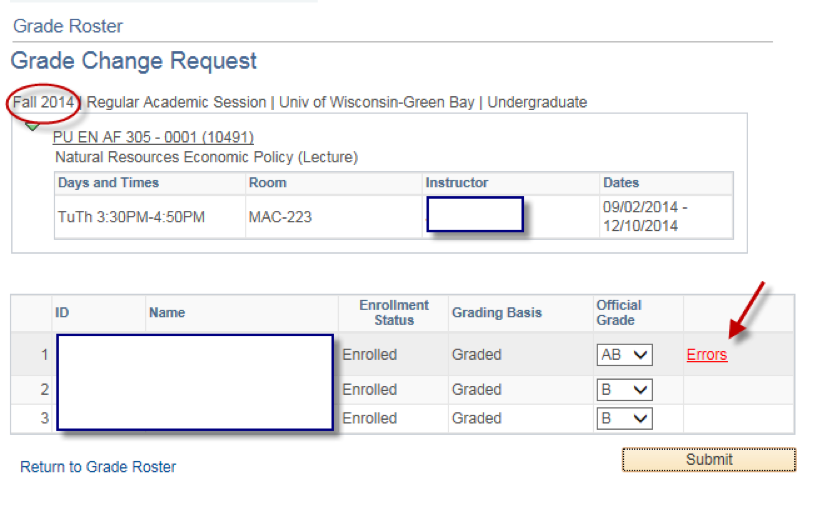
Task: Click the Name column header
Action: pyautogui.click(x=167, y=313)
